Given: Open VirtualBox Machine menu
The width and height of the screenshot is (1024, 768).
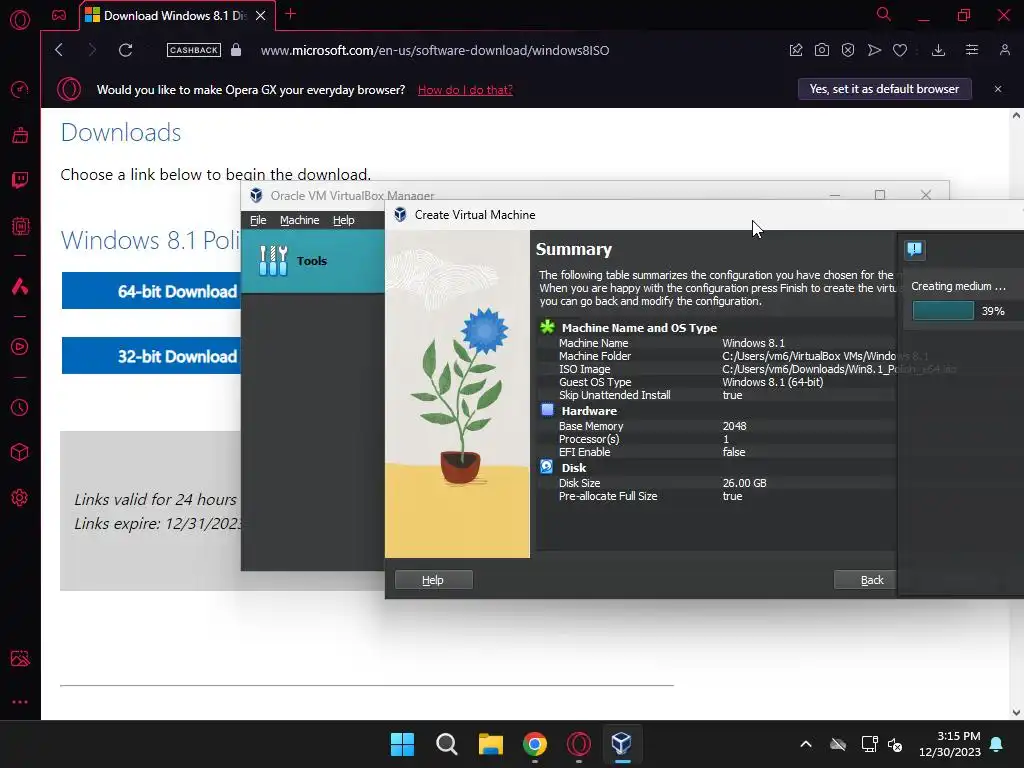Looking at the screenshot, I should (300, 220).
